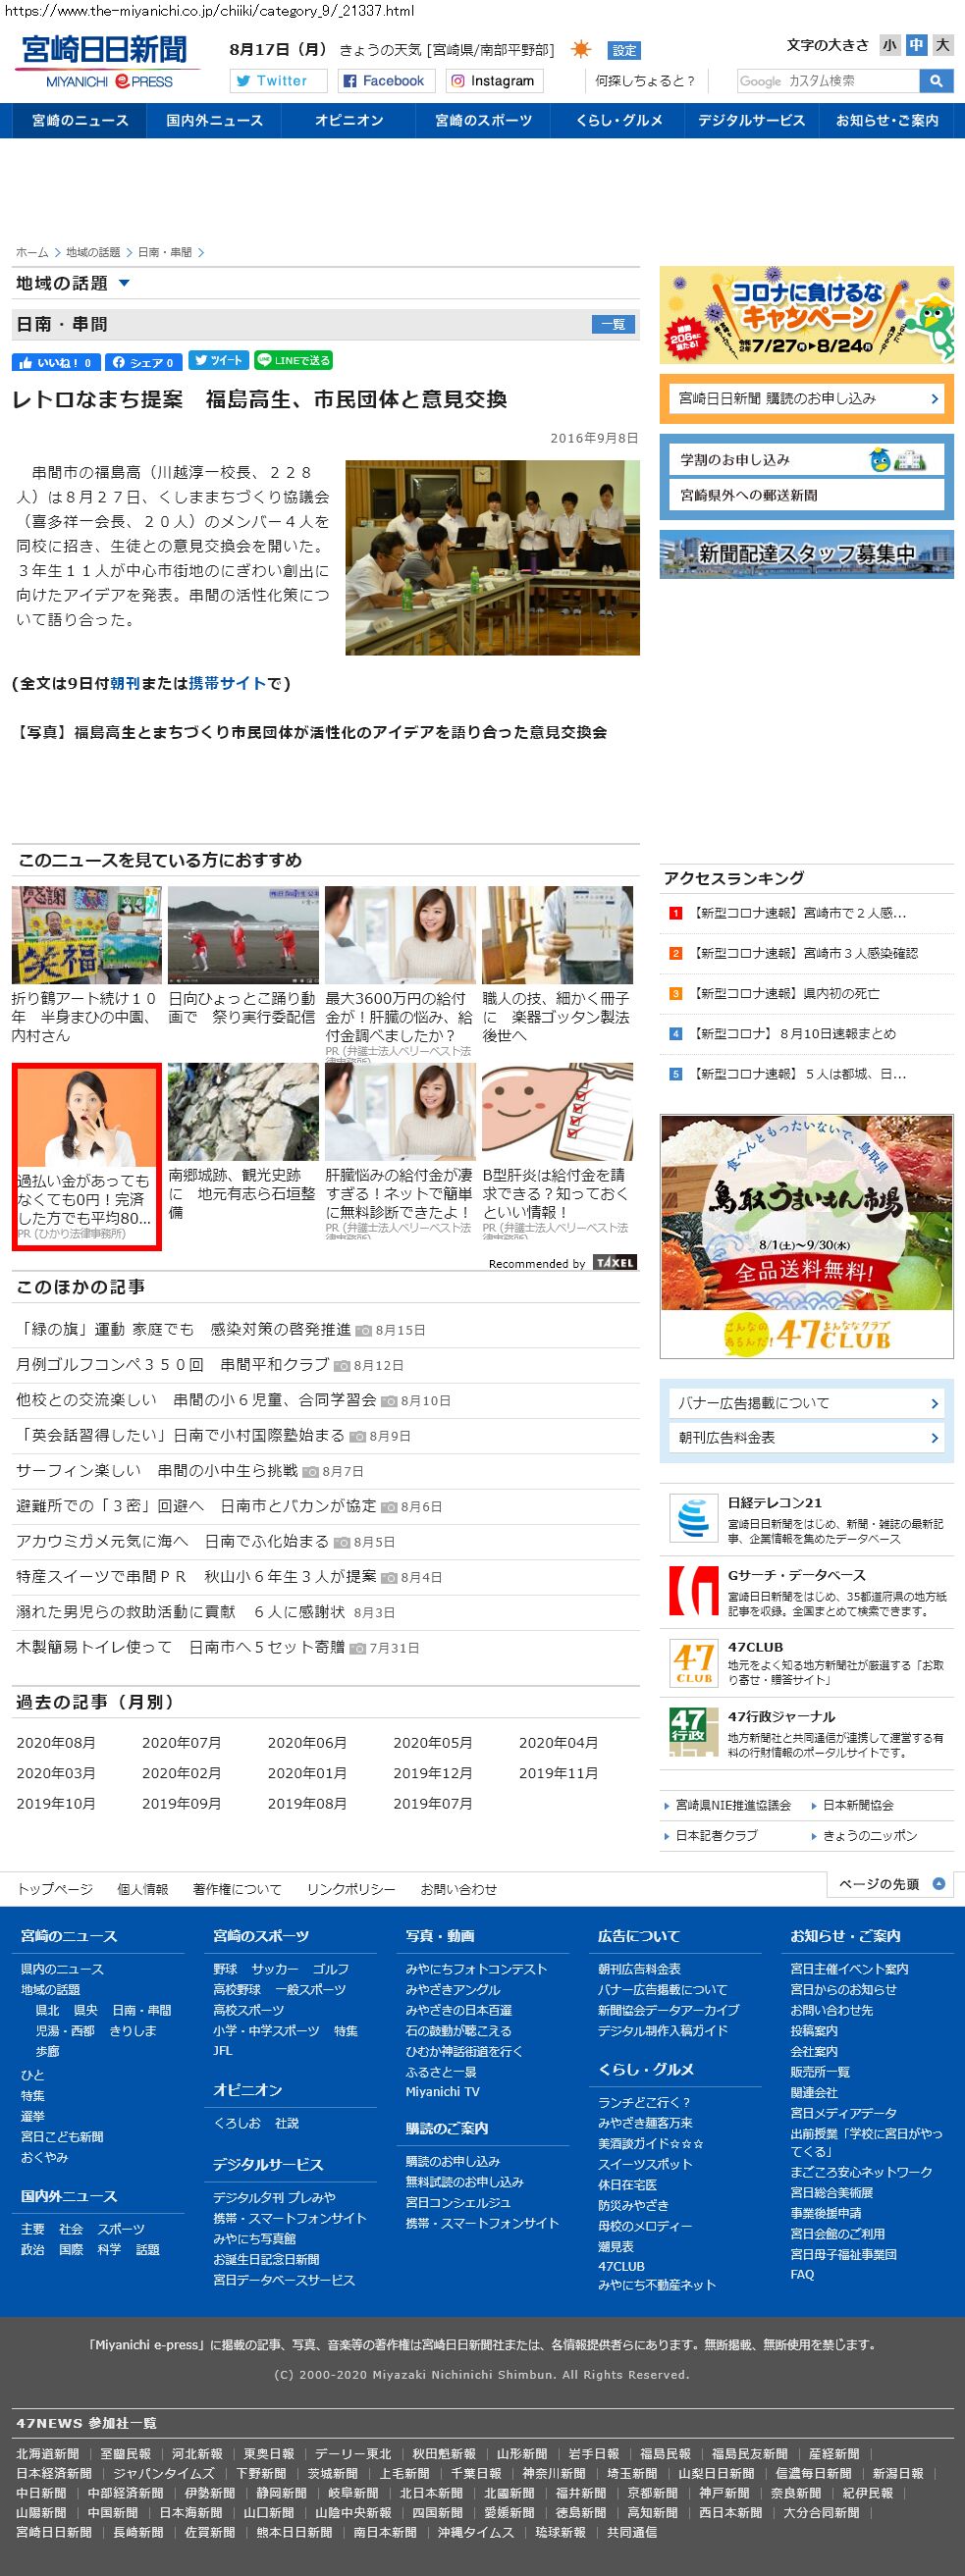Select medium font size 中

(916, 45)
